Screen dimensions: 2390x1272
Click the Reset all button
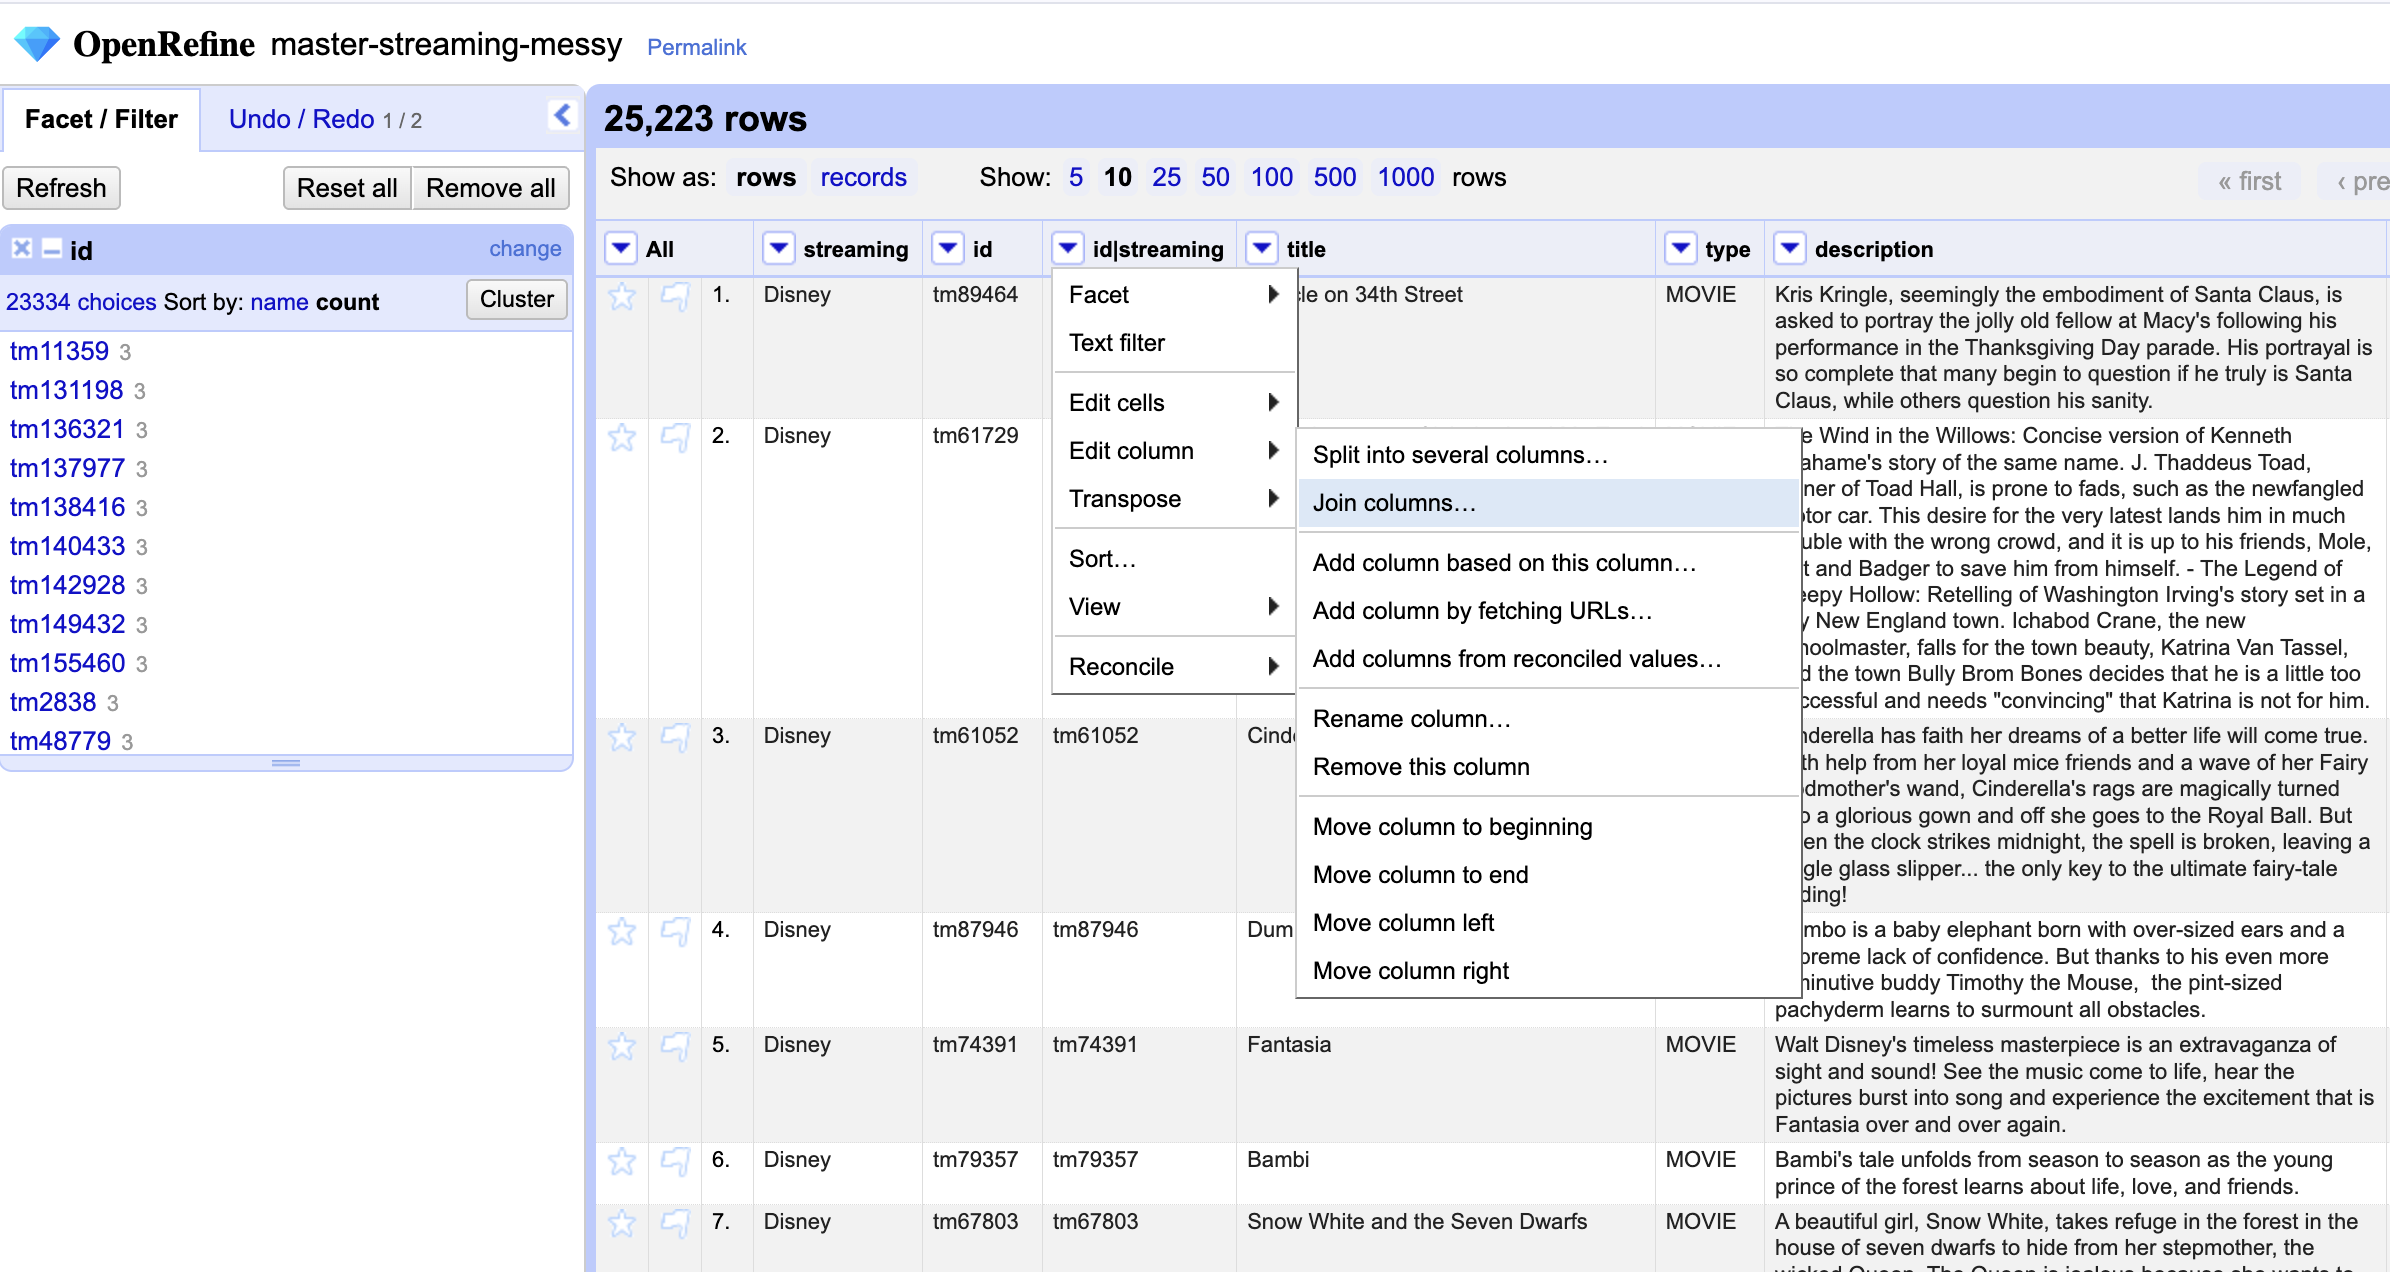[x=347, y=188]
